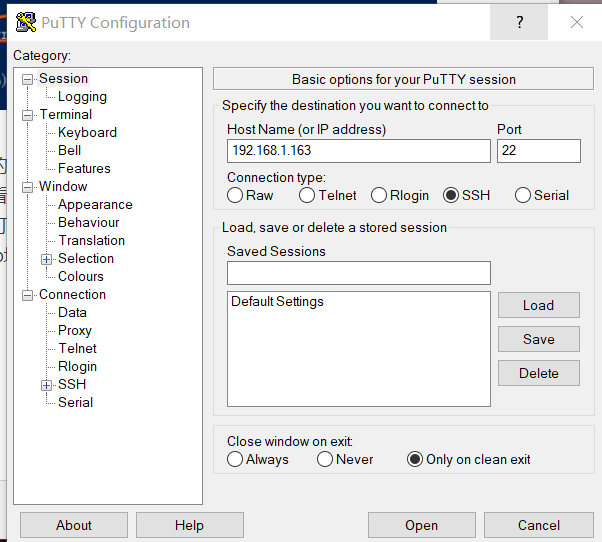
Task: Click the PuTTY icon in the title bar
Action: [x=26, y=22]
